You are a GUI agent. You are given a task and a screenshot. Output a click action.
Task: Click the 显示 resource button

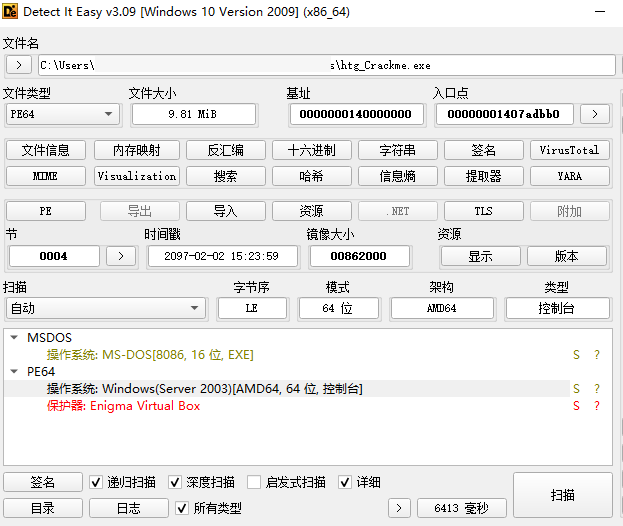[480, 256]
